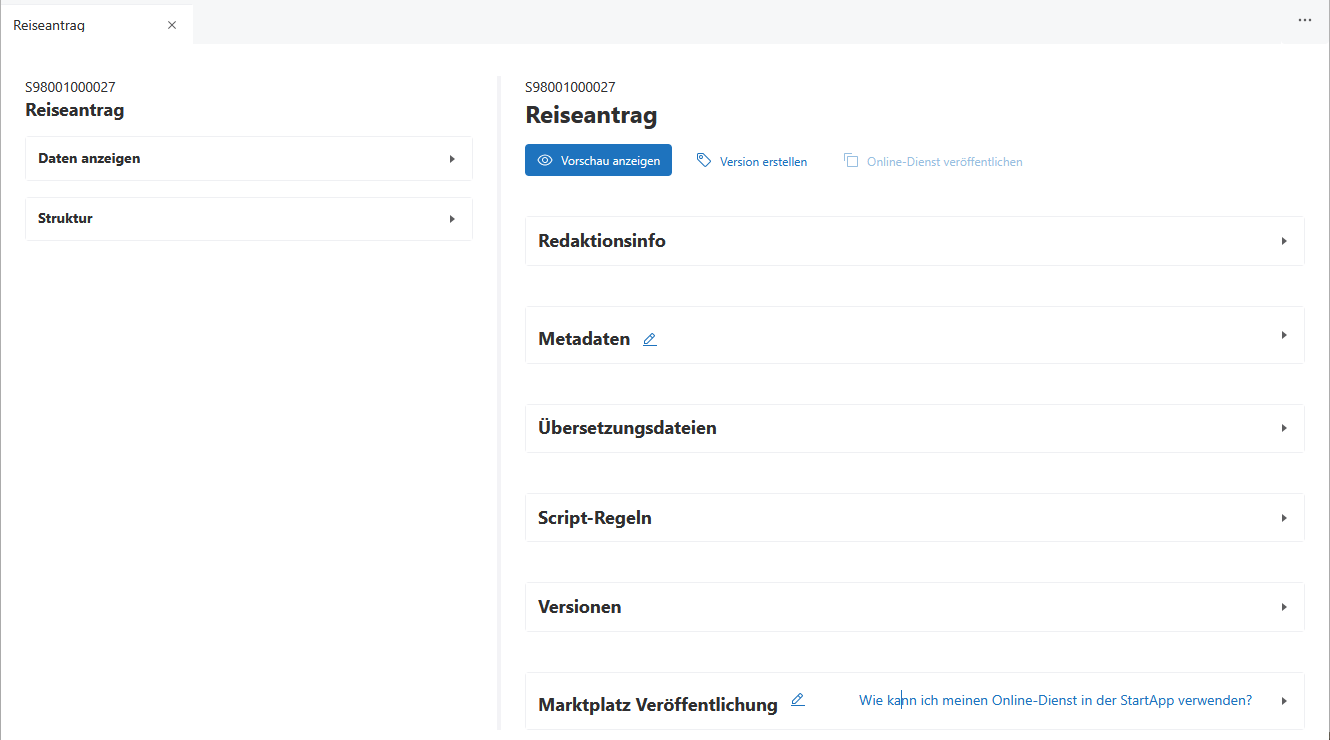Click the eye icon in Vorschau anzeigen
1330x740 pixels.
pos(545,160)
